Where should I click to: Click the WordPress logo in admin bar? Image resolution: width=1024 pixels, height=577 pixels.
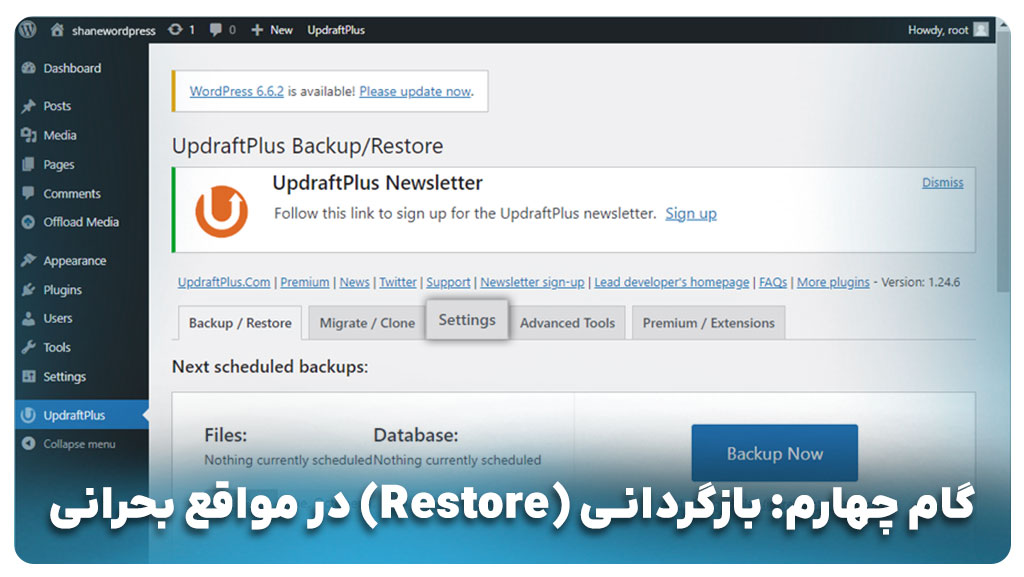point(28,30)
